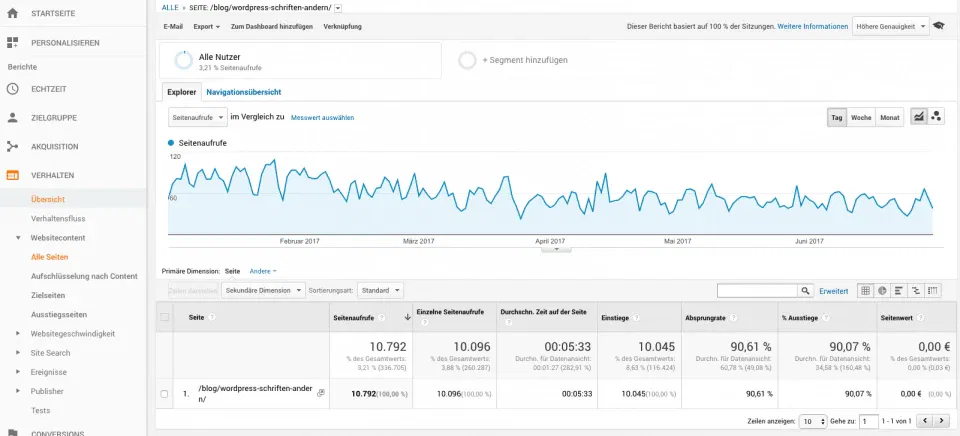The height and width of the screenshot is (436, 960).
Task: Open the Export dropdown menu
Action: coord(206,26)
